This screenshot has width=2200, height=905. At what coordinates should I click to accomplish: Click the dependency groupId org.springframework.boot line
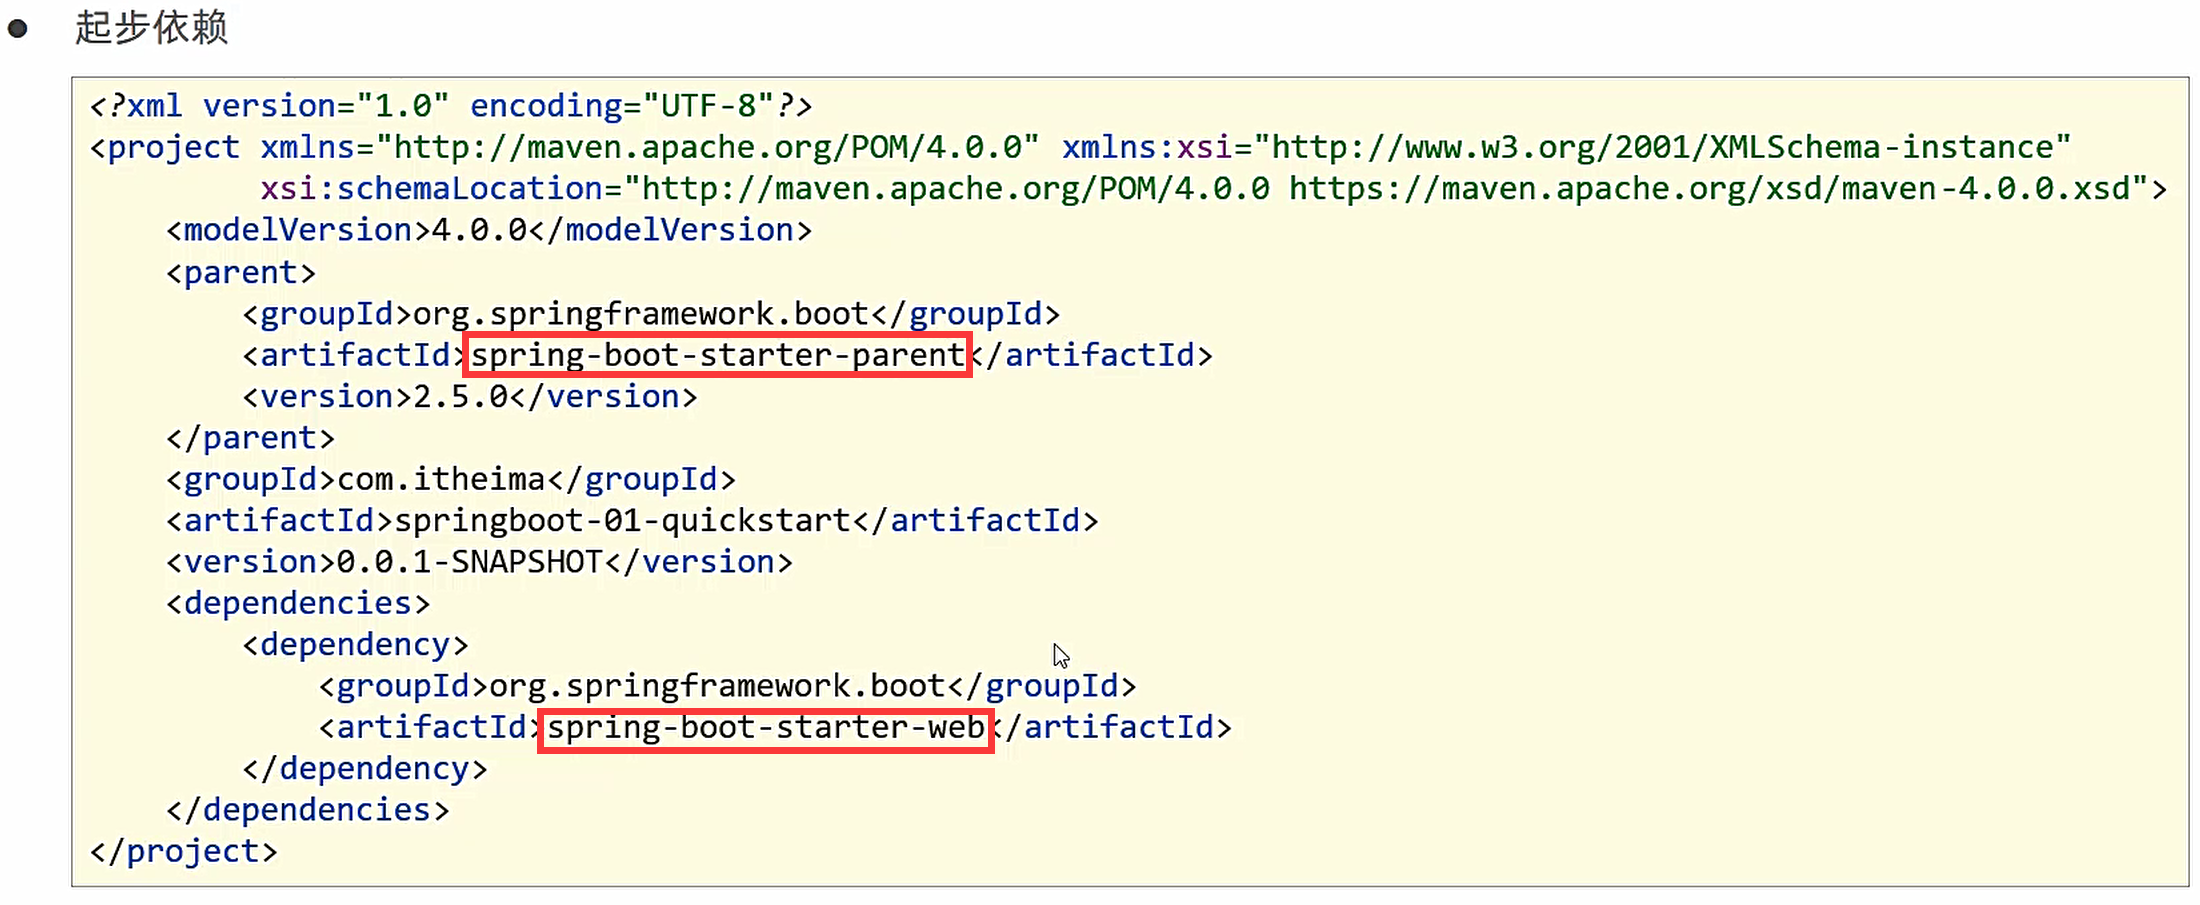(x=728, y=686)
